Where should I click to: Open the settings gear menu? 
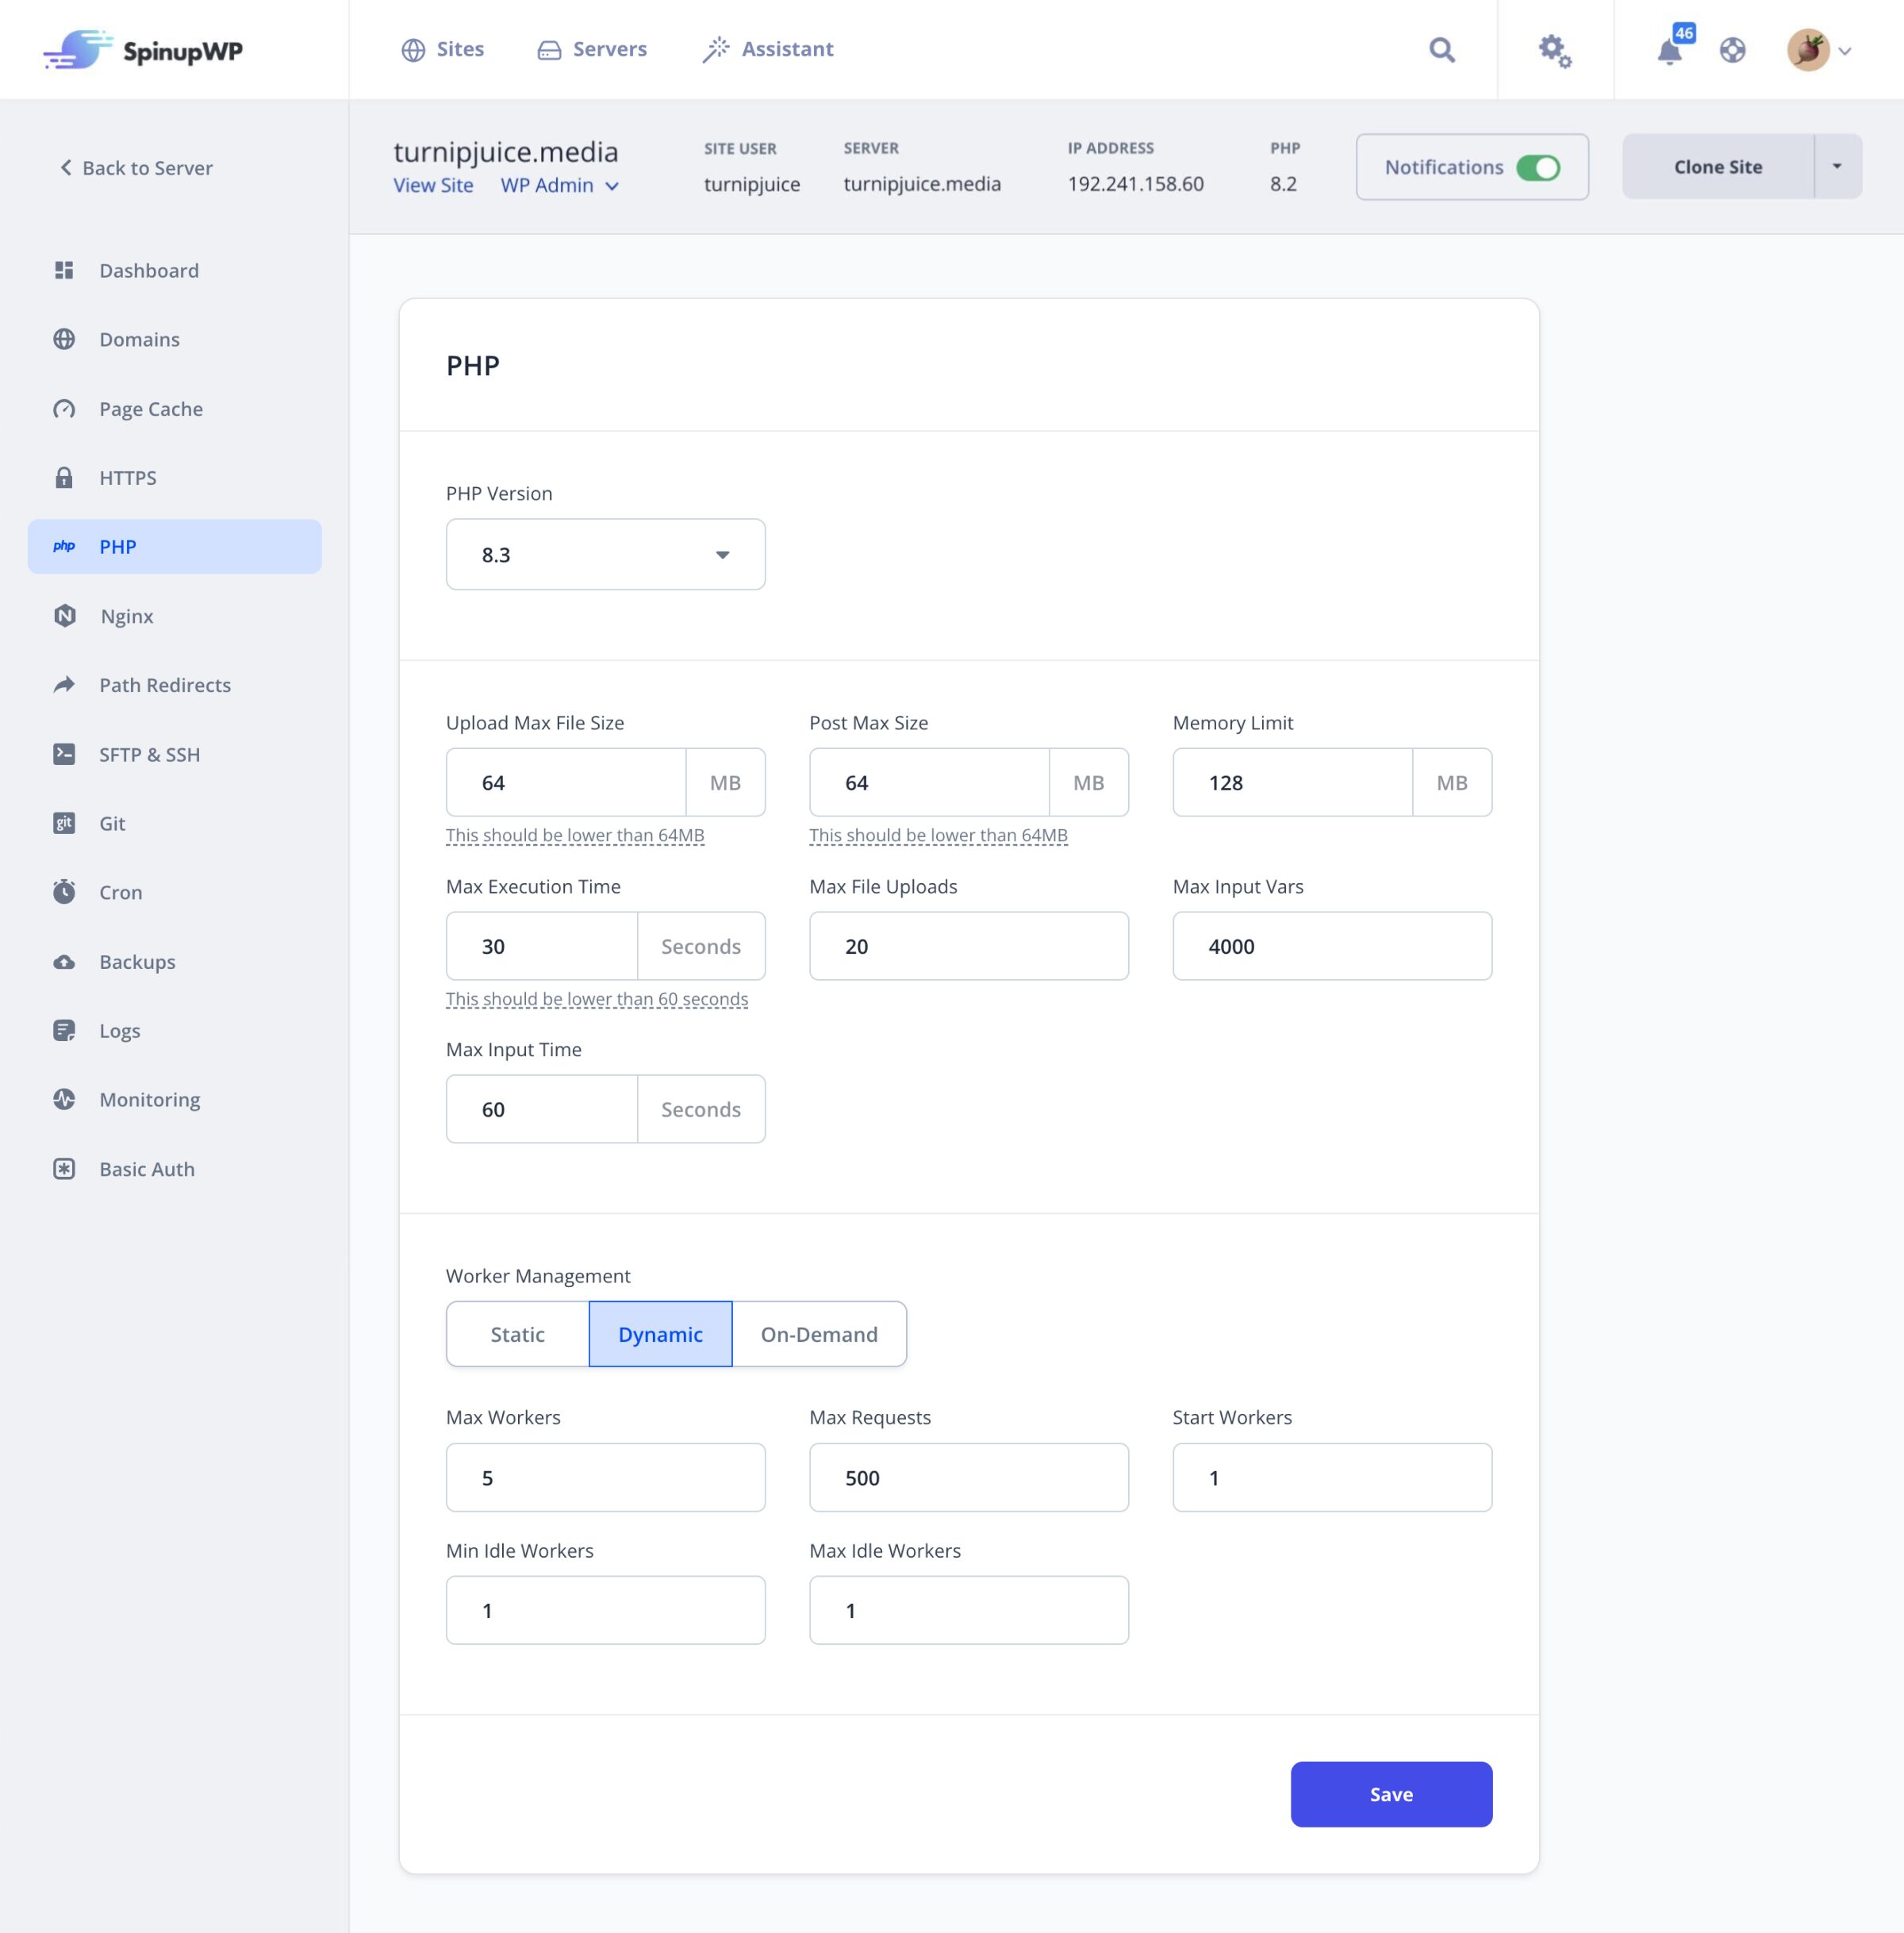(x=1553, y=49)
